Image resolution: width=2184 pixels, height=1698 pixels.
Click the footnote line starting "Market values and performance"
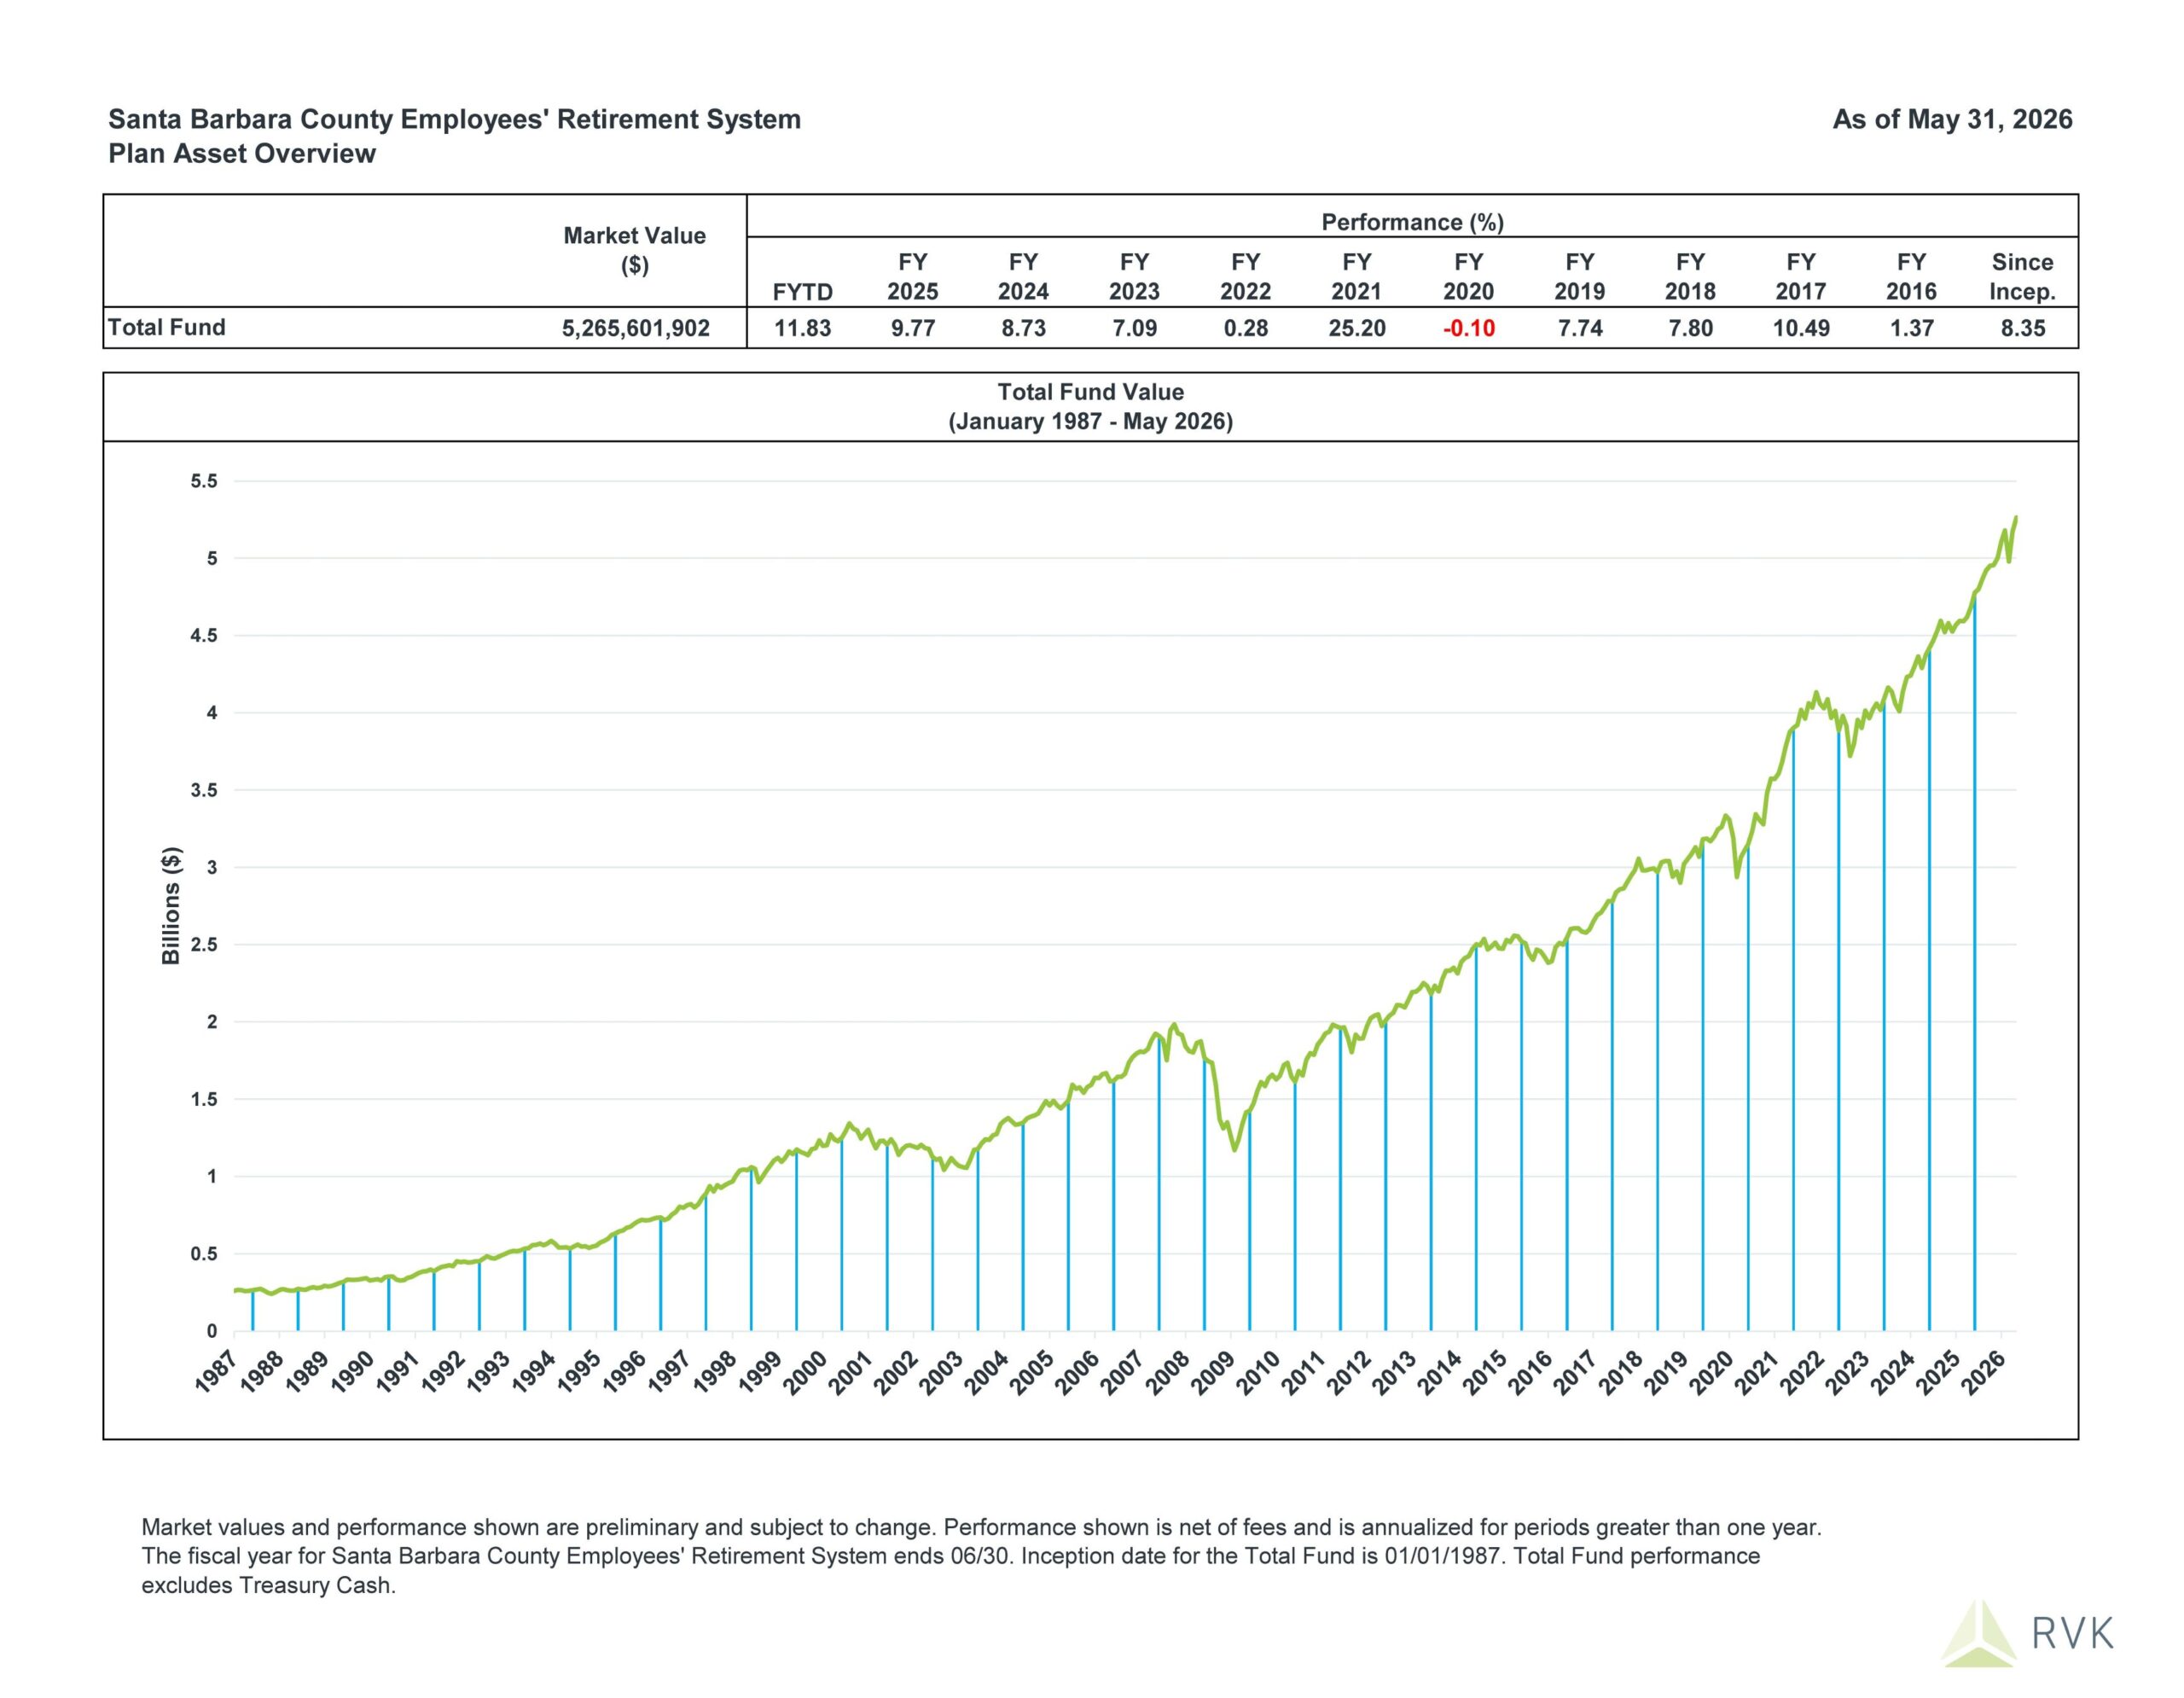point(981,1527)
